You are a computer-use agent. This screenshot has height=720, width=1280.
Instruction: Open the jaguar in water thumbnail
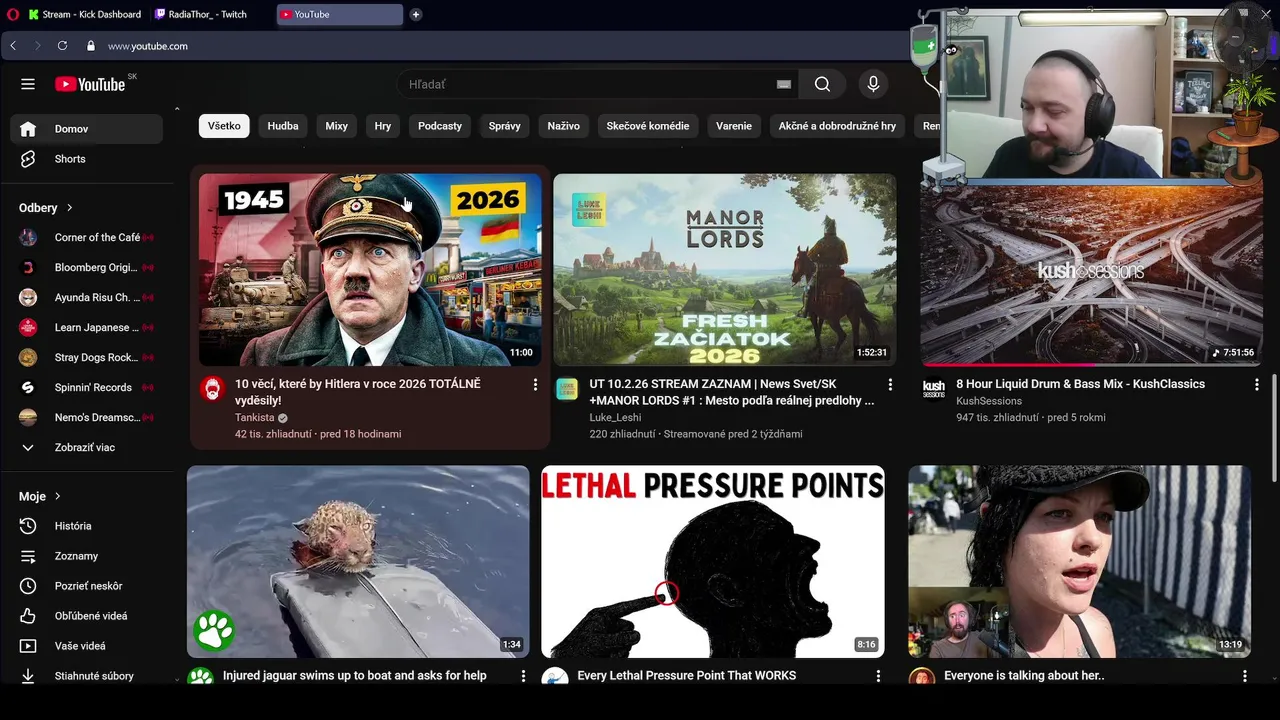click(x=358, y=562)
